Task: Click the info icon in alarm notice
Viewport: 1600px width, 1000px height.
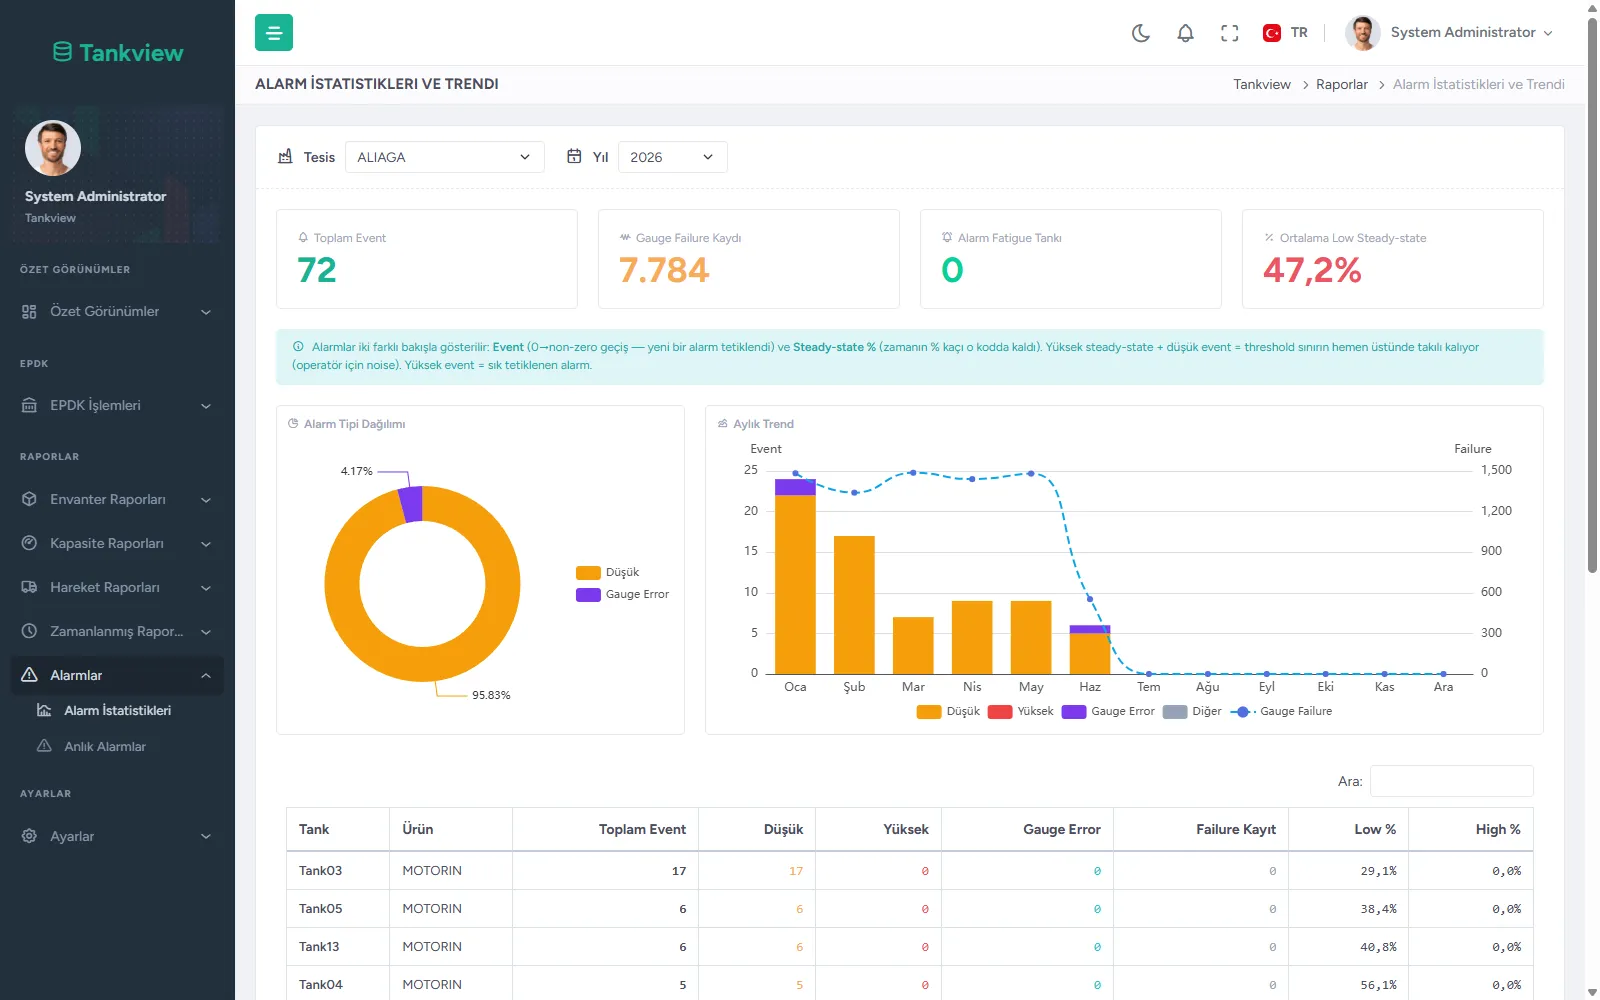Action: (298, 347)
